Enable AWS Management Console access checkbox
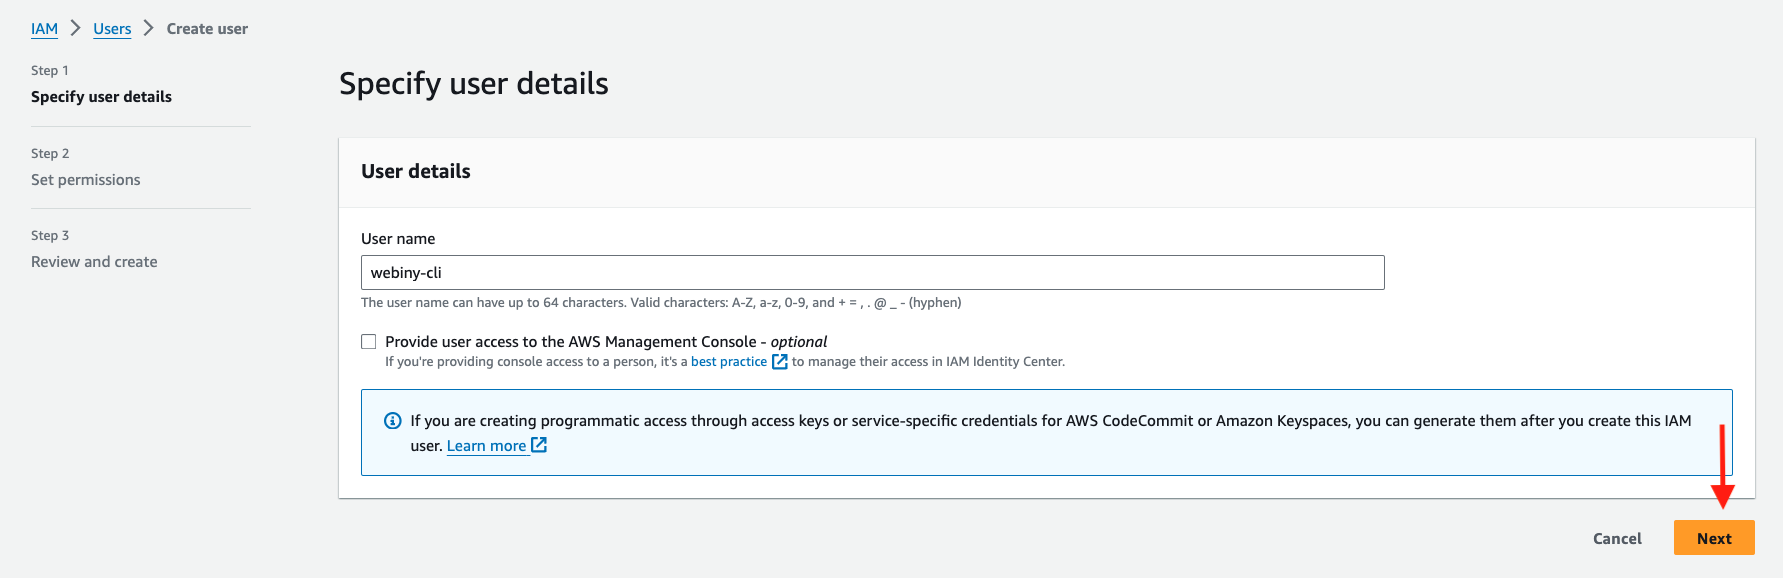Viewport: 1783px width, 578px height. click(x=369, y=342)
